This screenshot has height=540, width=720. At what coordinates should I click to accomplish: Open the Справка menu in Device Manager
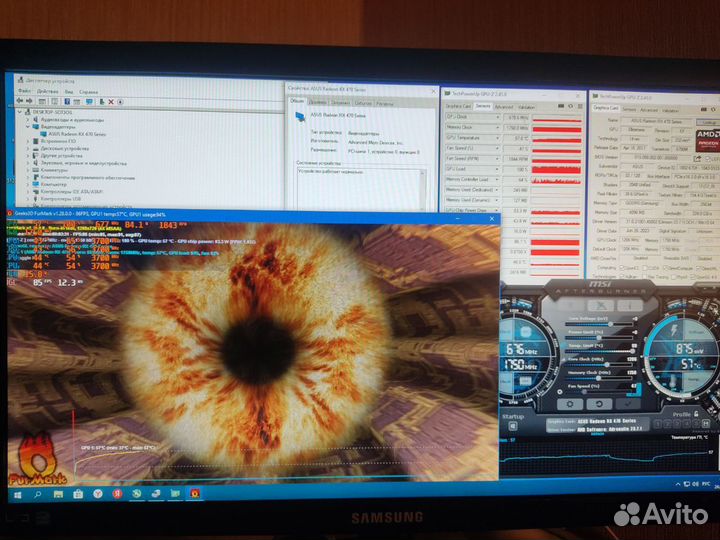89,92
